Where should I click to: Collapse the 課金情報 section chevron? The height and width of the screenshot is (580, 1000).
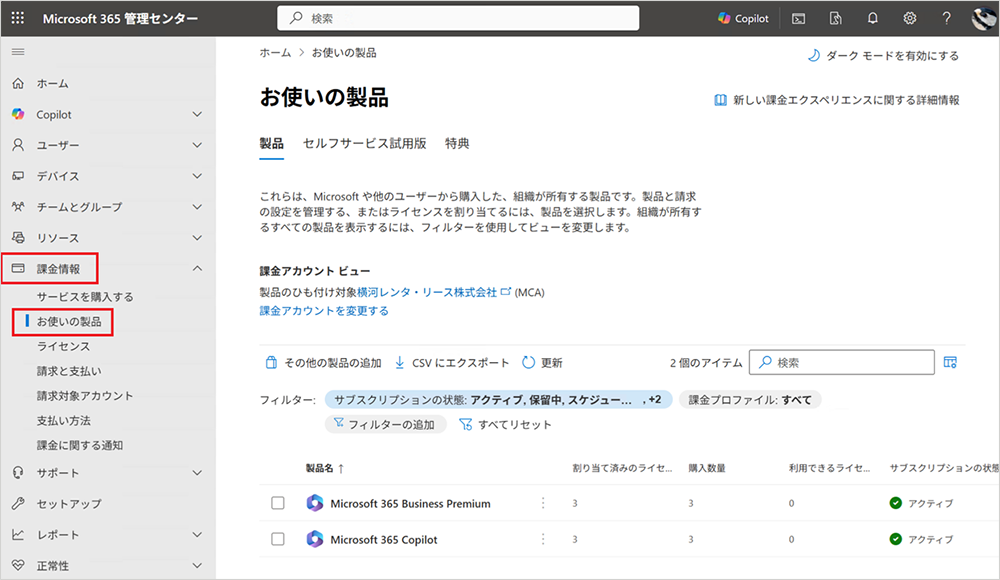[197, 269]
